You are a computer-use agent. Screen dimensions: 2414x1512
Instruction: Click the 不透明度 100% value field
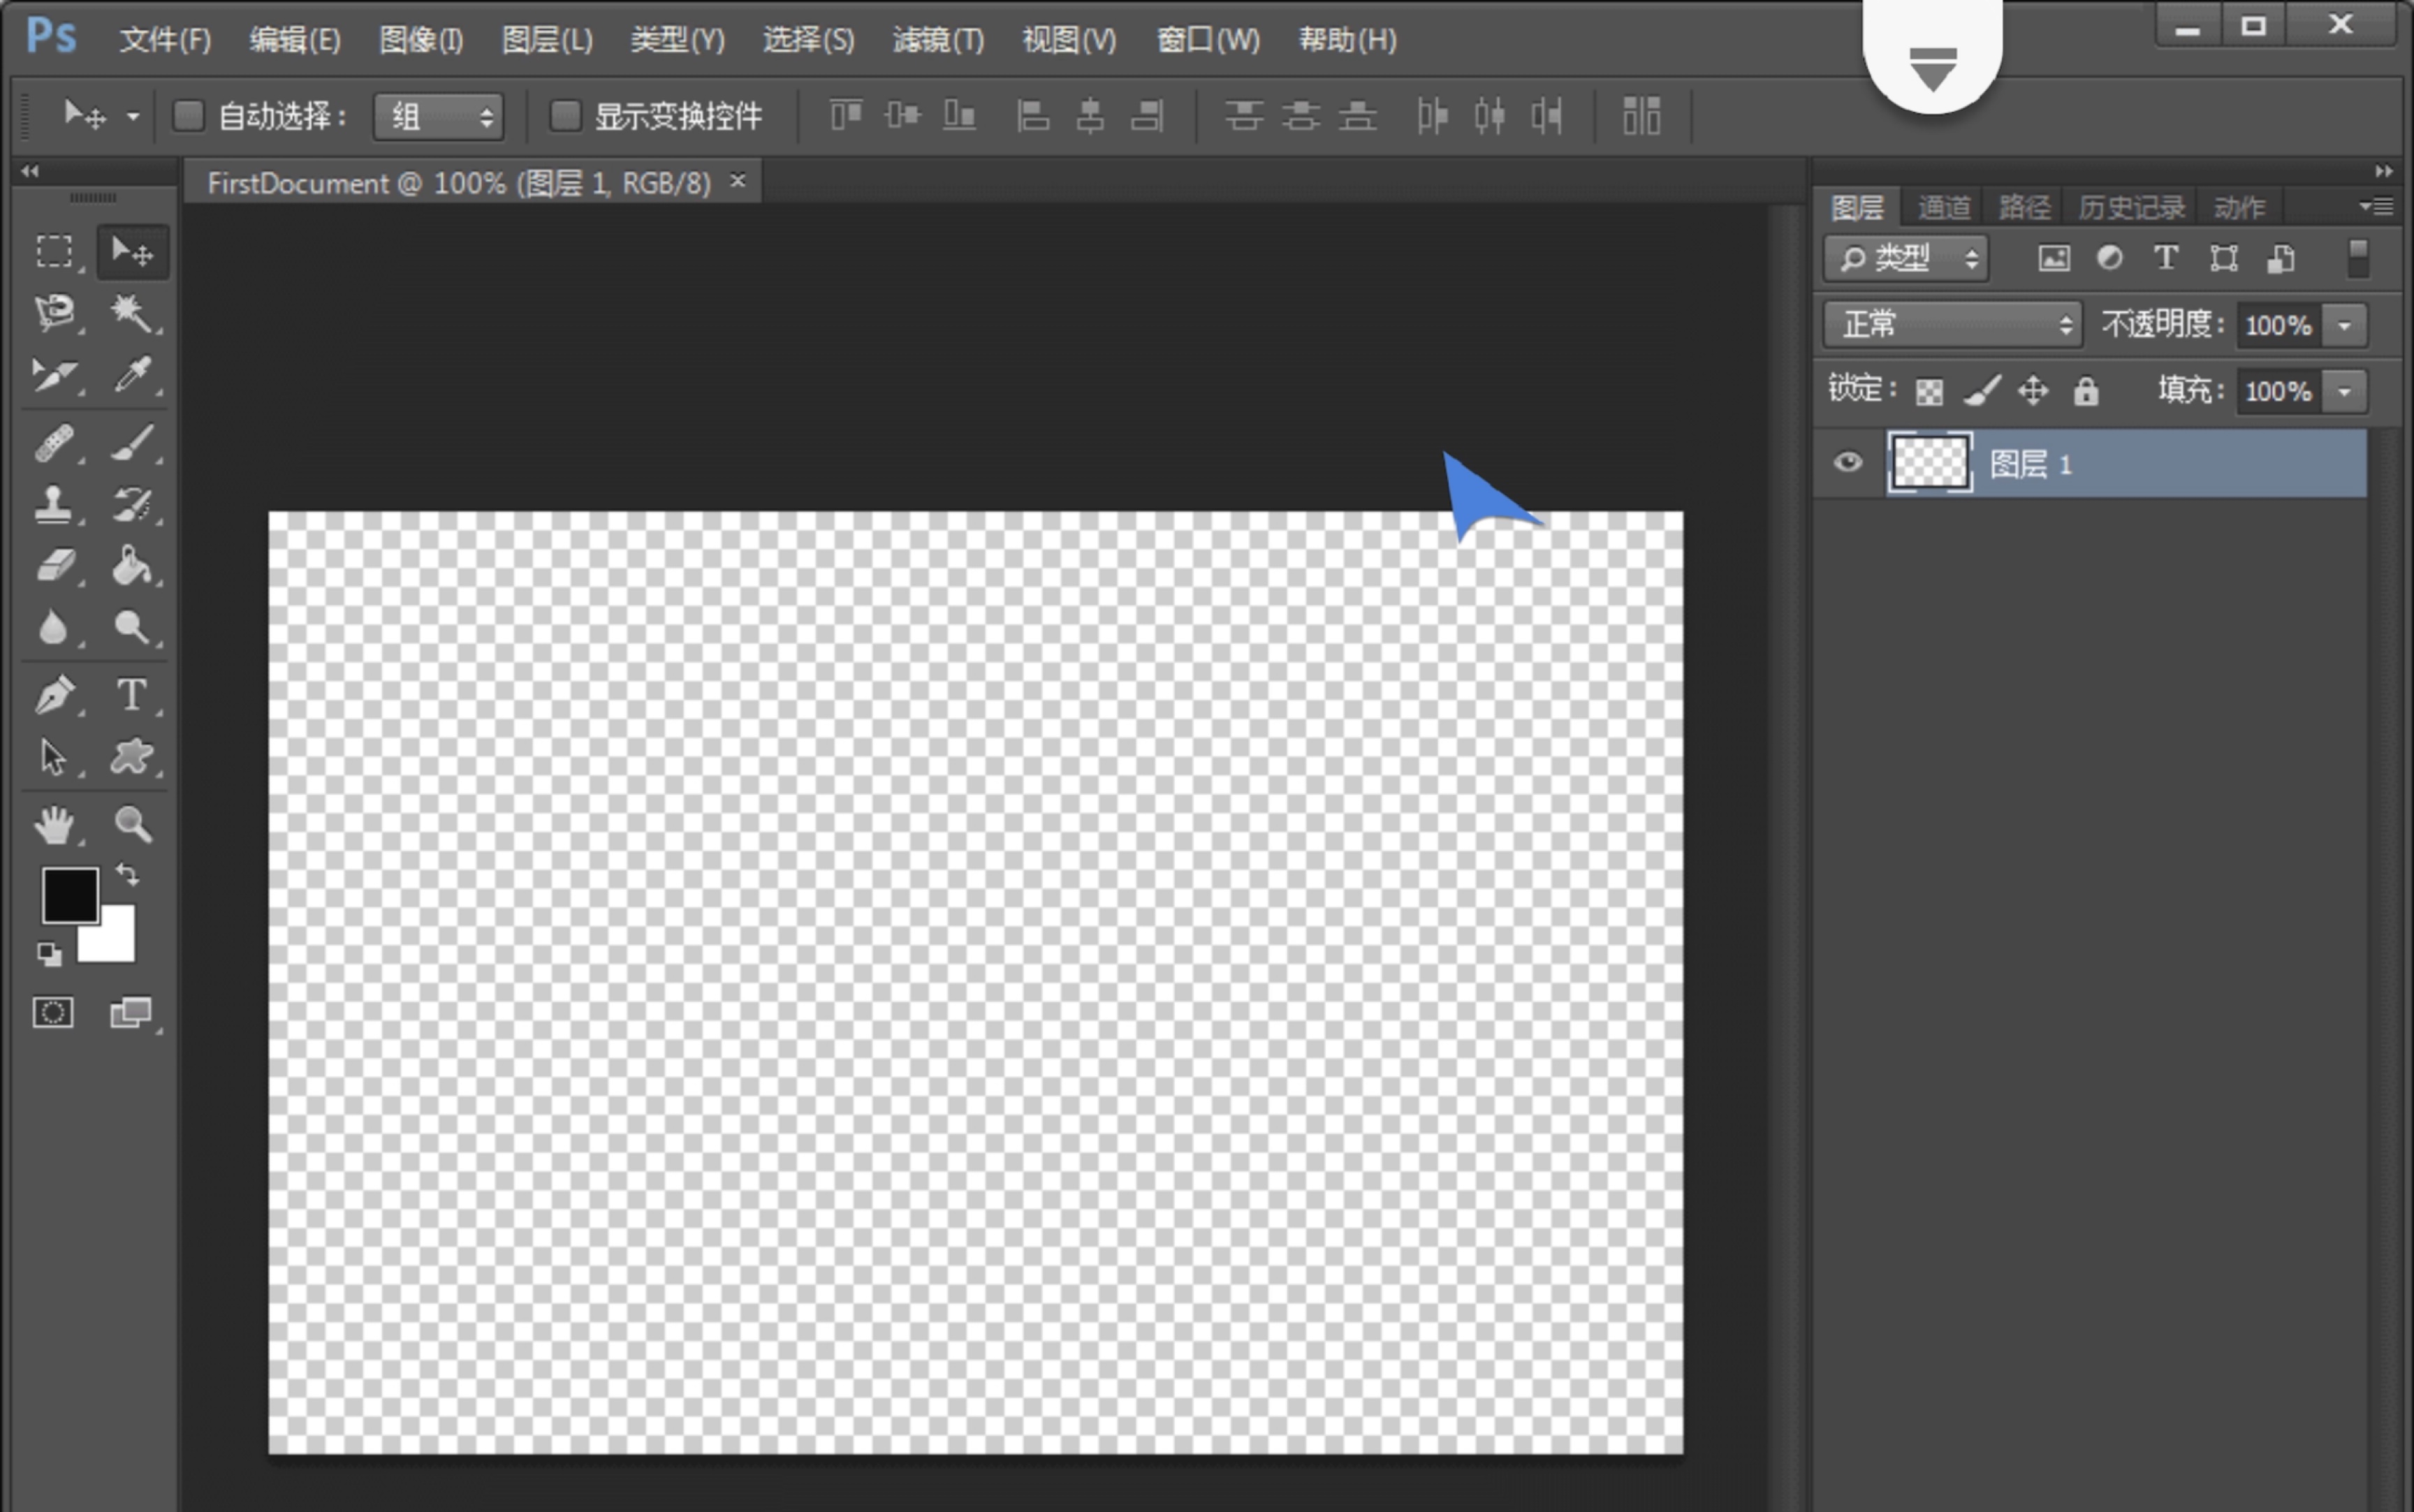pyautogui.click(x=2278, y=325)
